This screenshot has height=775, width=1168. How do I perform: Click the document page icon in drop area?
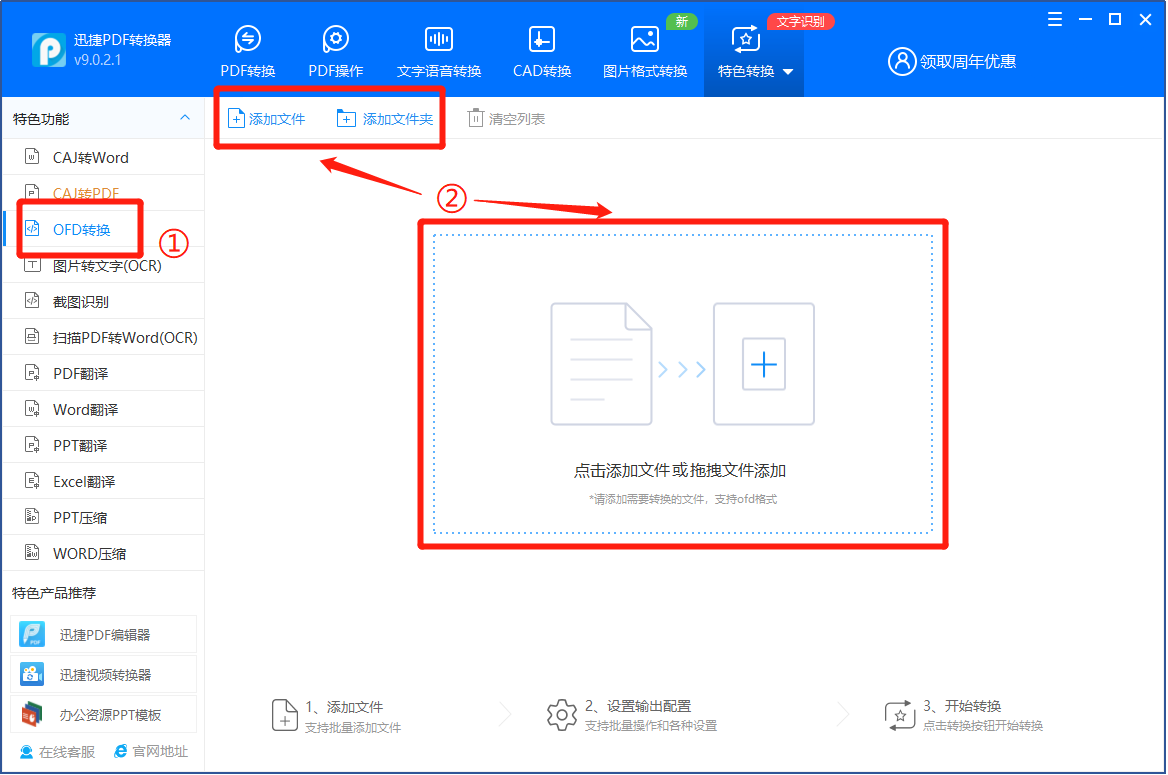pos(601,364)
